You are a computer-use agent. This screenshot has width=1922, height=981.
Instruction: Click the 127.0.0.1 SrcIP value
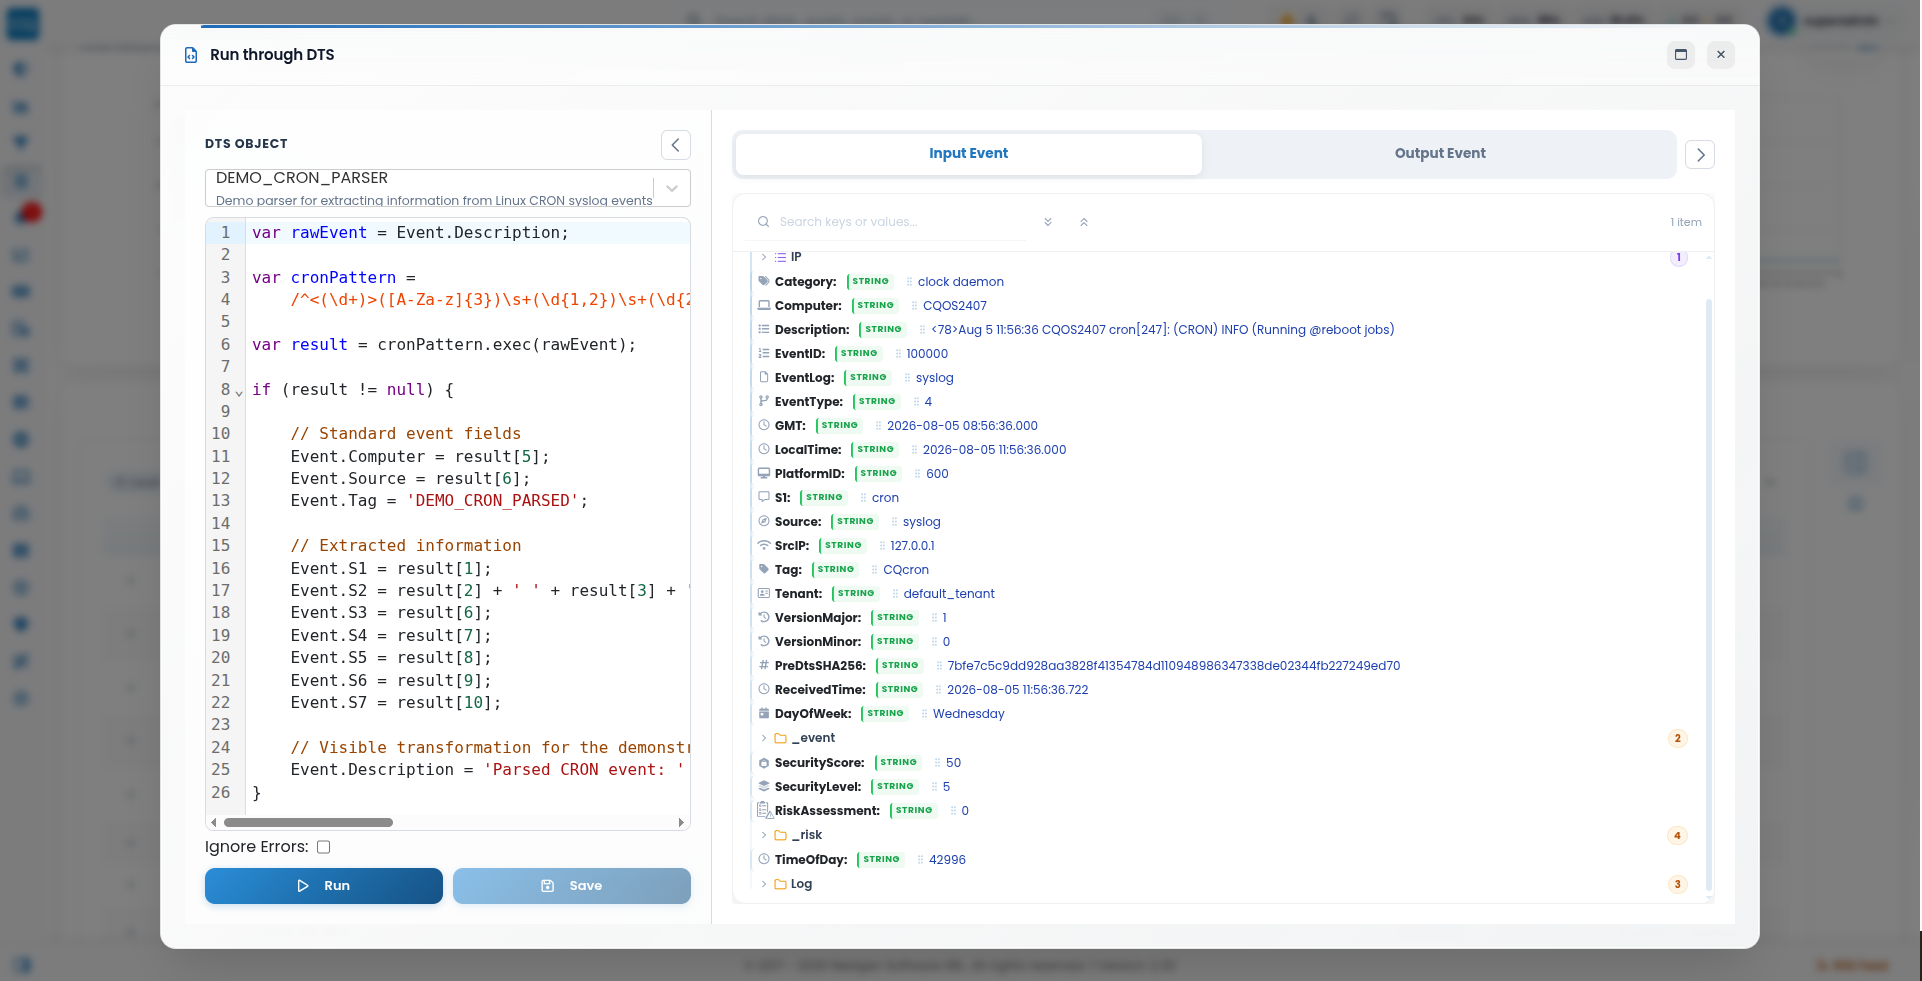pos(912,546)
